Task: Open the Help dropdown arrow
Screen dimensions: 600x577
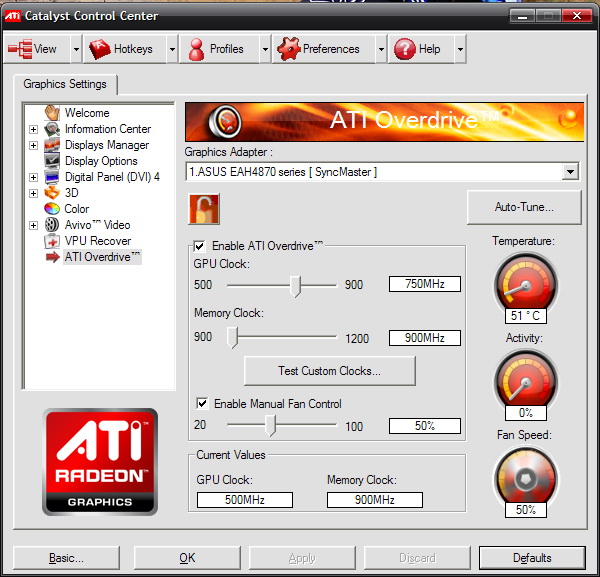Action: [460, 49]
